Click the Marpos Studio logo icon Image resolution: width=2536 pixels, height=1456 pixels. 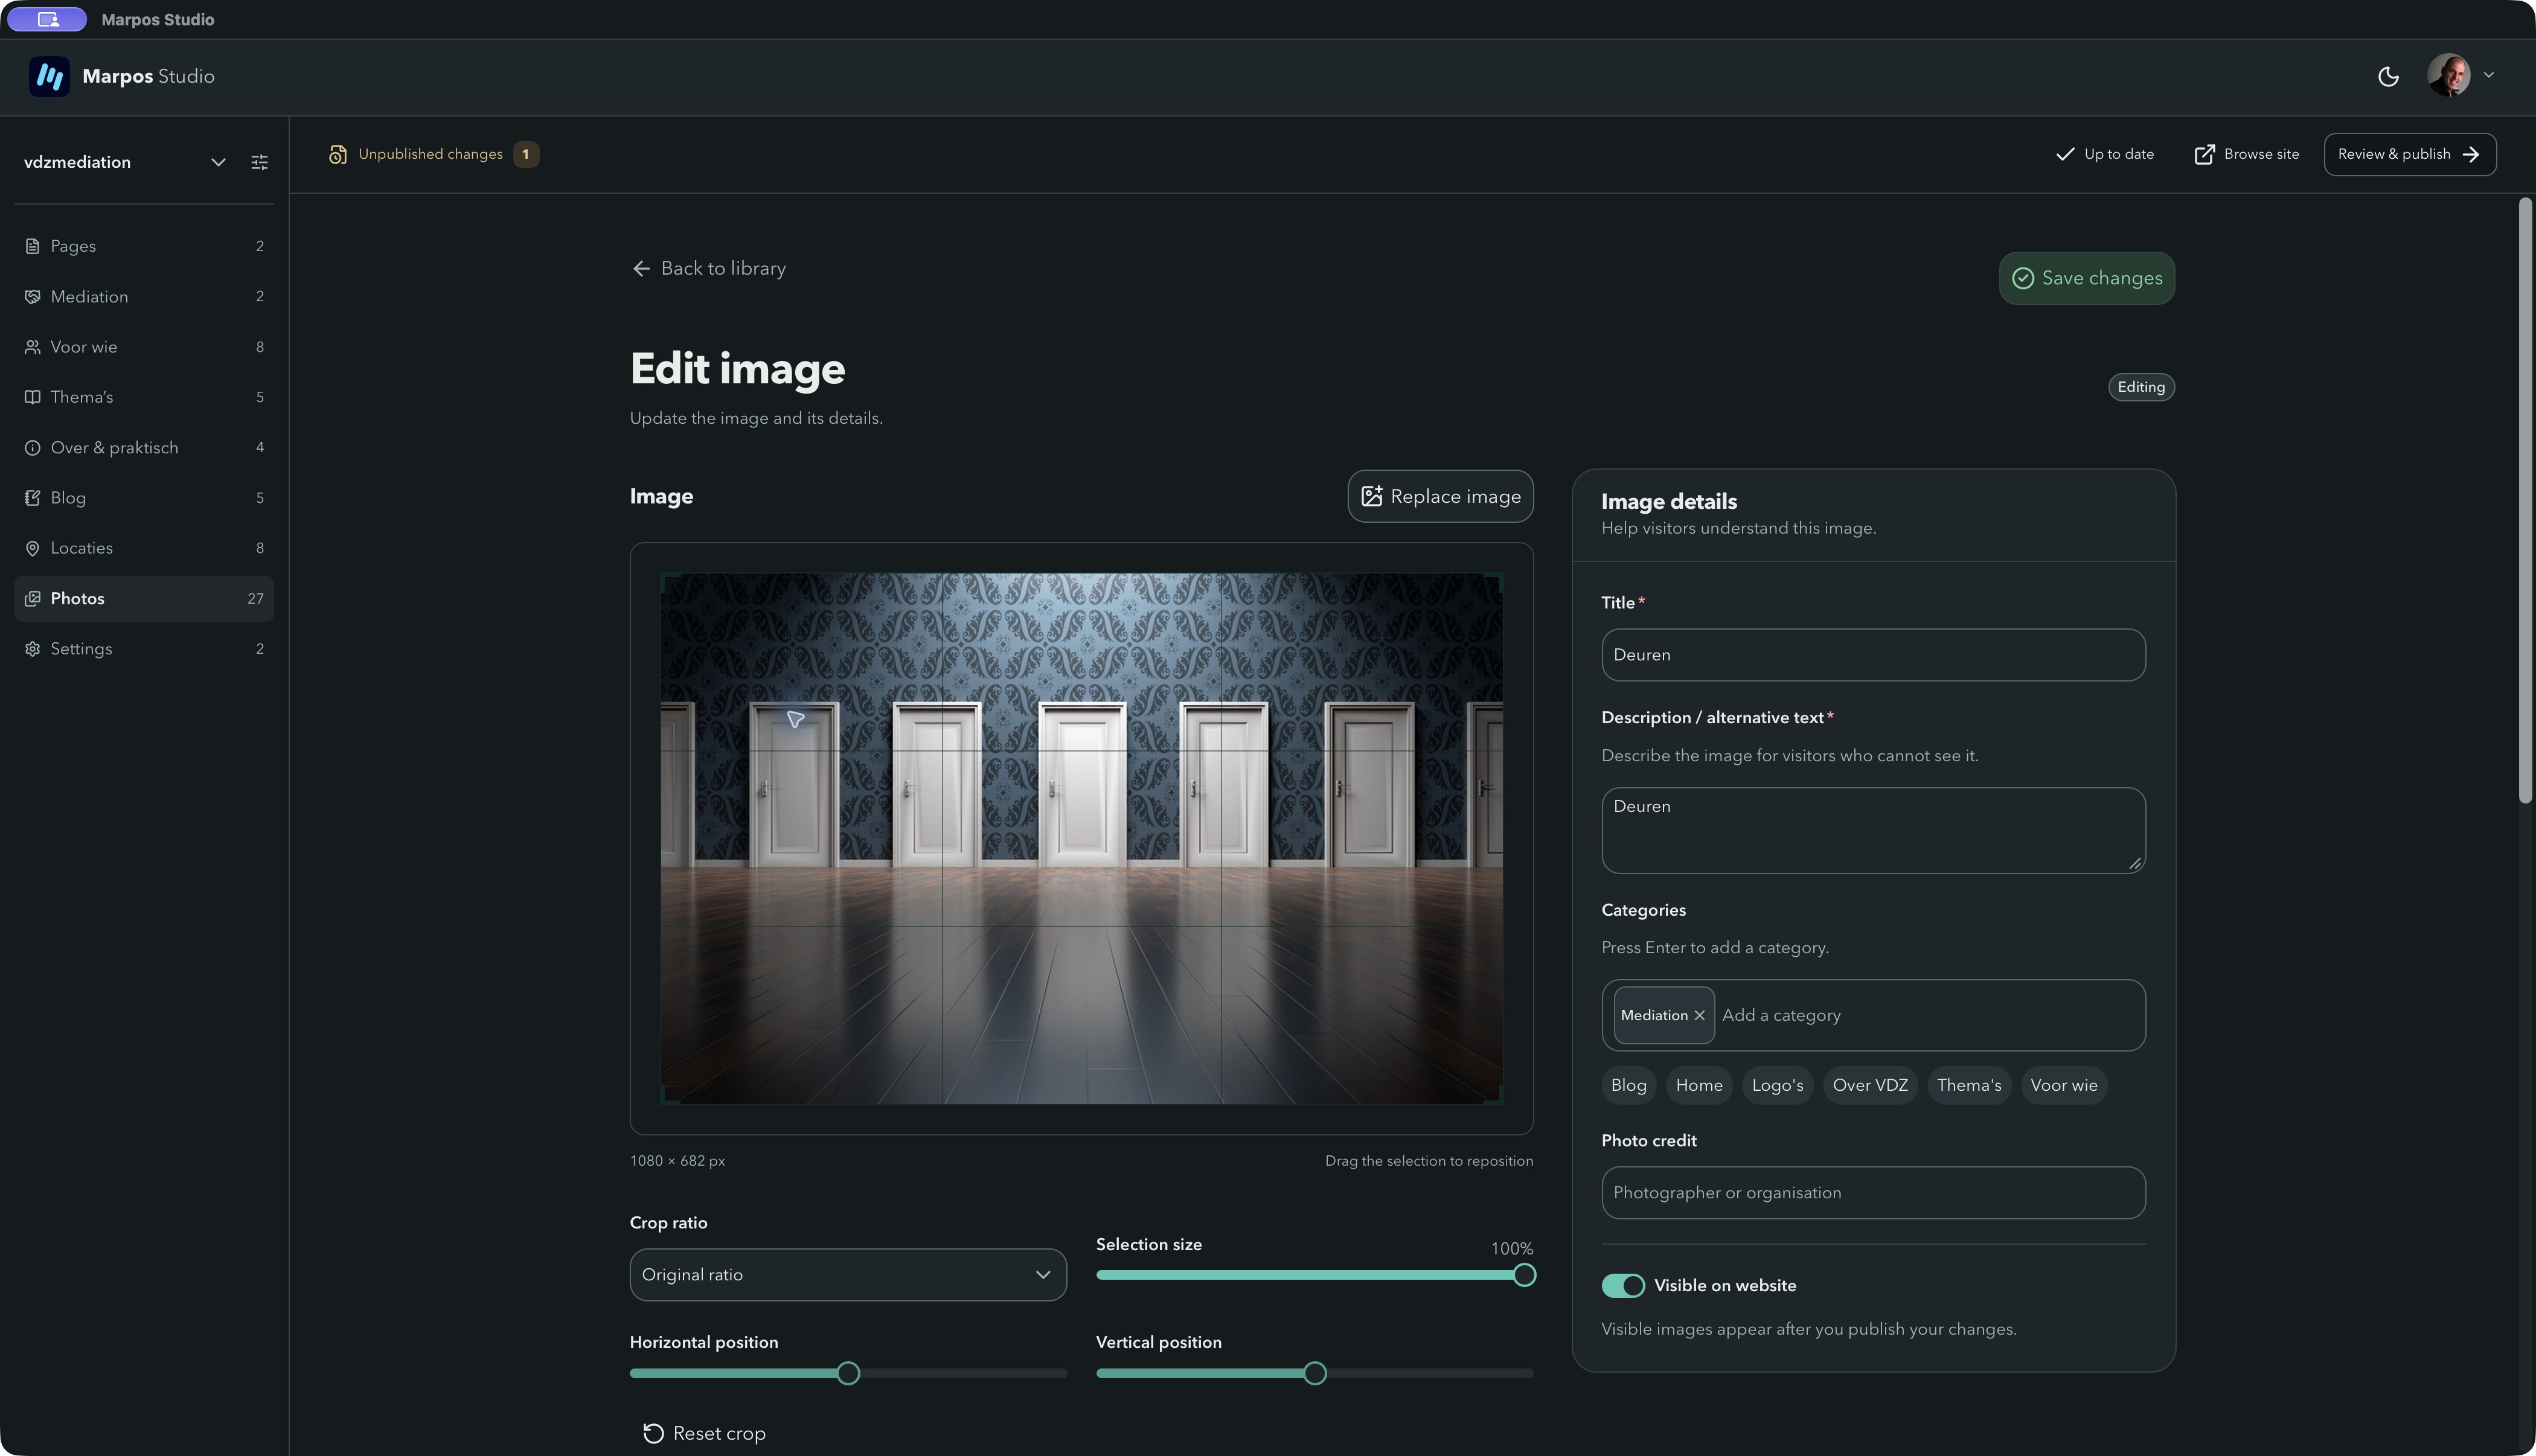point(49,76)
